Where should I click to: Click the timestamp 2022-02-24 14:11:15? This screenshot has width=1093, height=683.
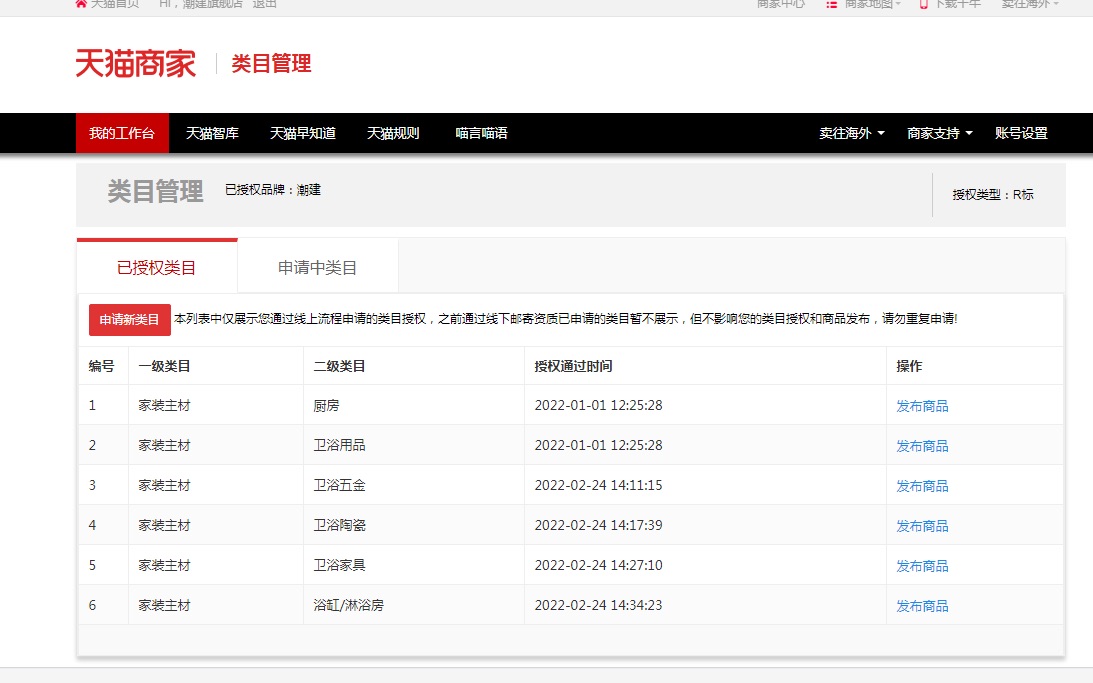[x=598, y=485]
